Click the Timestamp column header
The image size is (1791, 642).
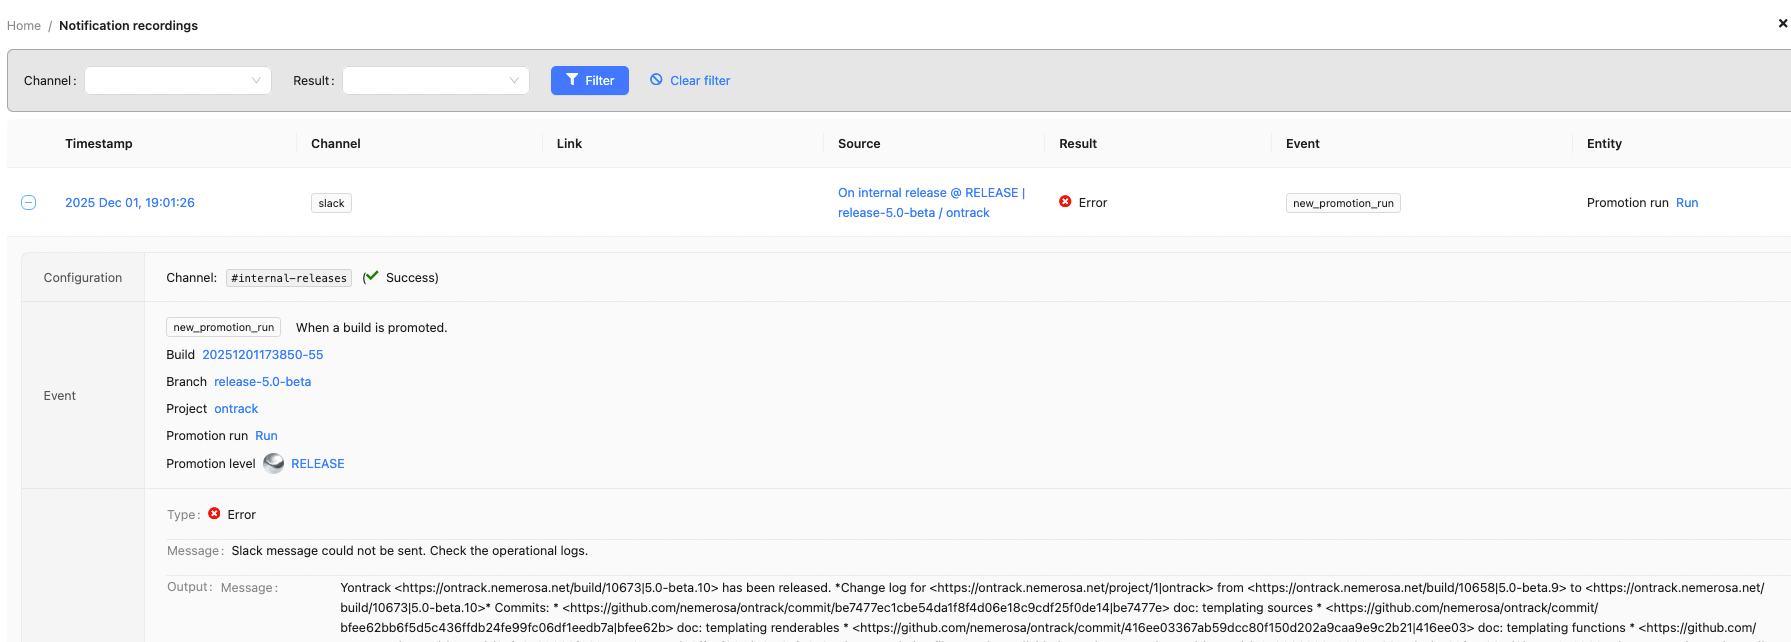99,143
